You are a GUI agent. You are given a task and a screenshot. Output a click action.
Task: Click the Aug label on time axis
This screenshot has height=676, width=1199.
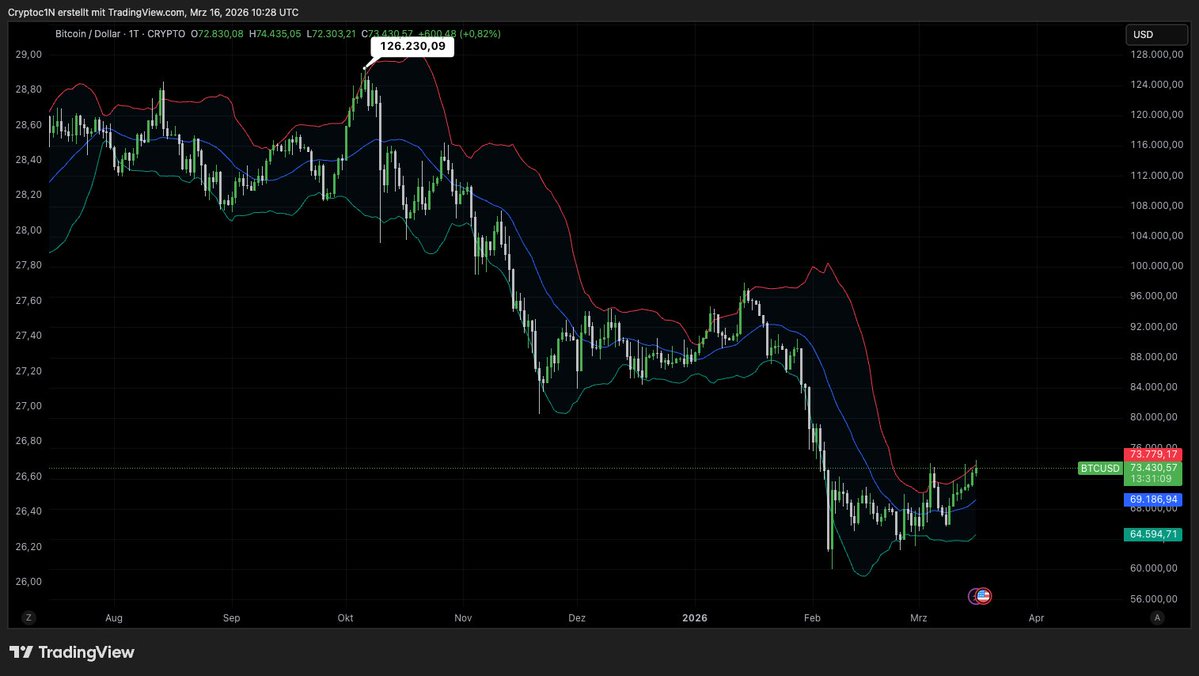pyautogui.click(x=114, y=618)
